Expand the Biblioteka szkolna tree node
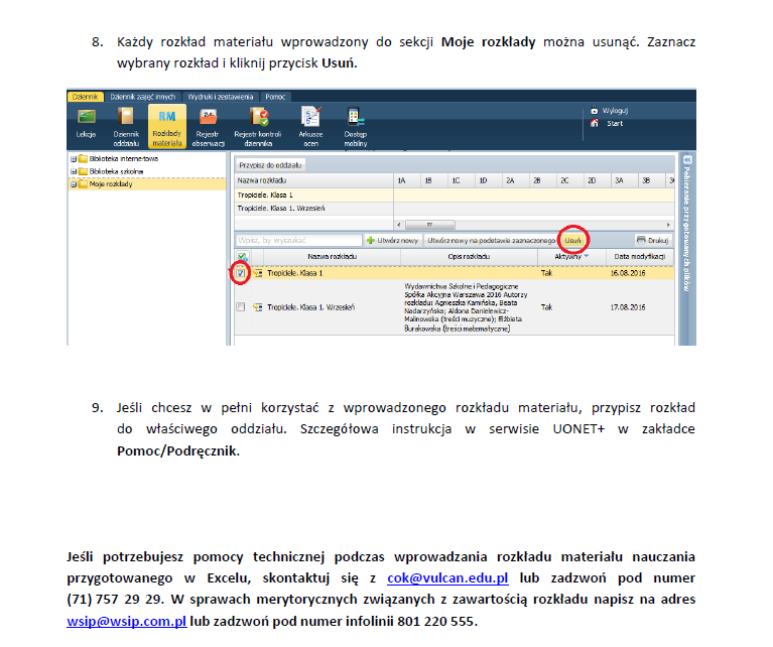This screenshot has width=773, height=647. click(x=73, y=171)
